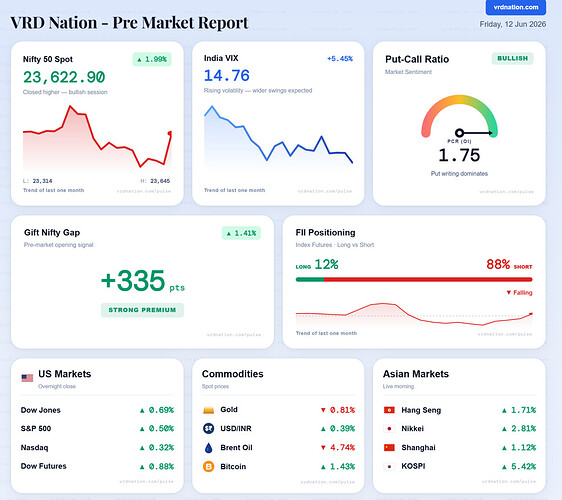Click the Brent Oil droplet icon
The image size is (562, 500).
[x=209, y=448]
